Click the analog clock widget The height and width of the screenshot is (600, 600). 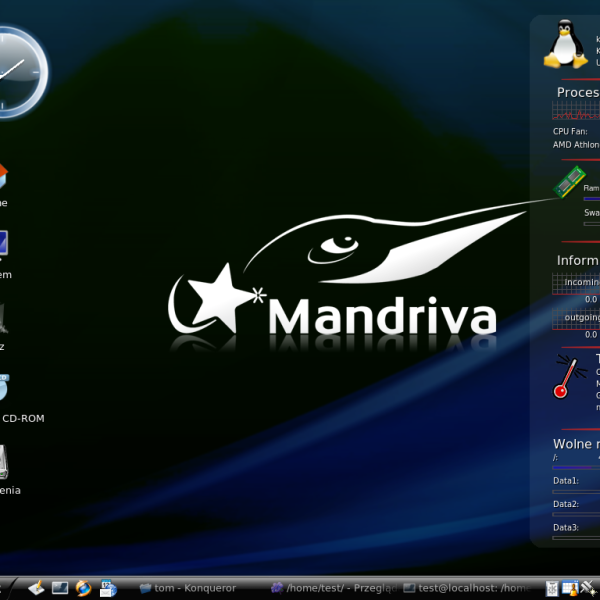pos(14,60)
